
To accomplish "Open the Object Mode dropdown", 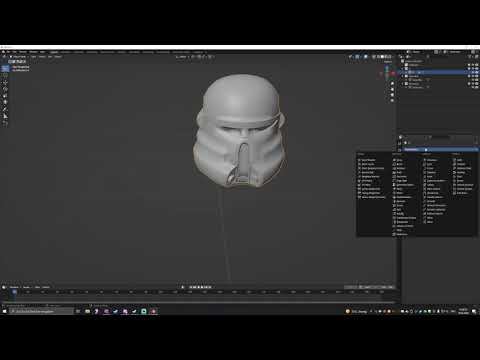I will (18, 57).
